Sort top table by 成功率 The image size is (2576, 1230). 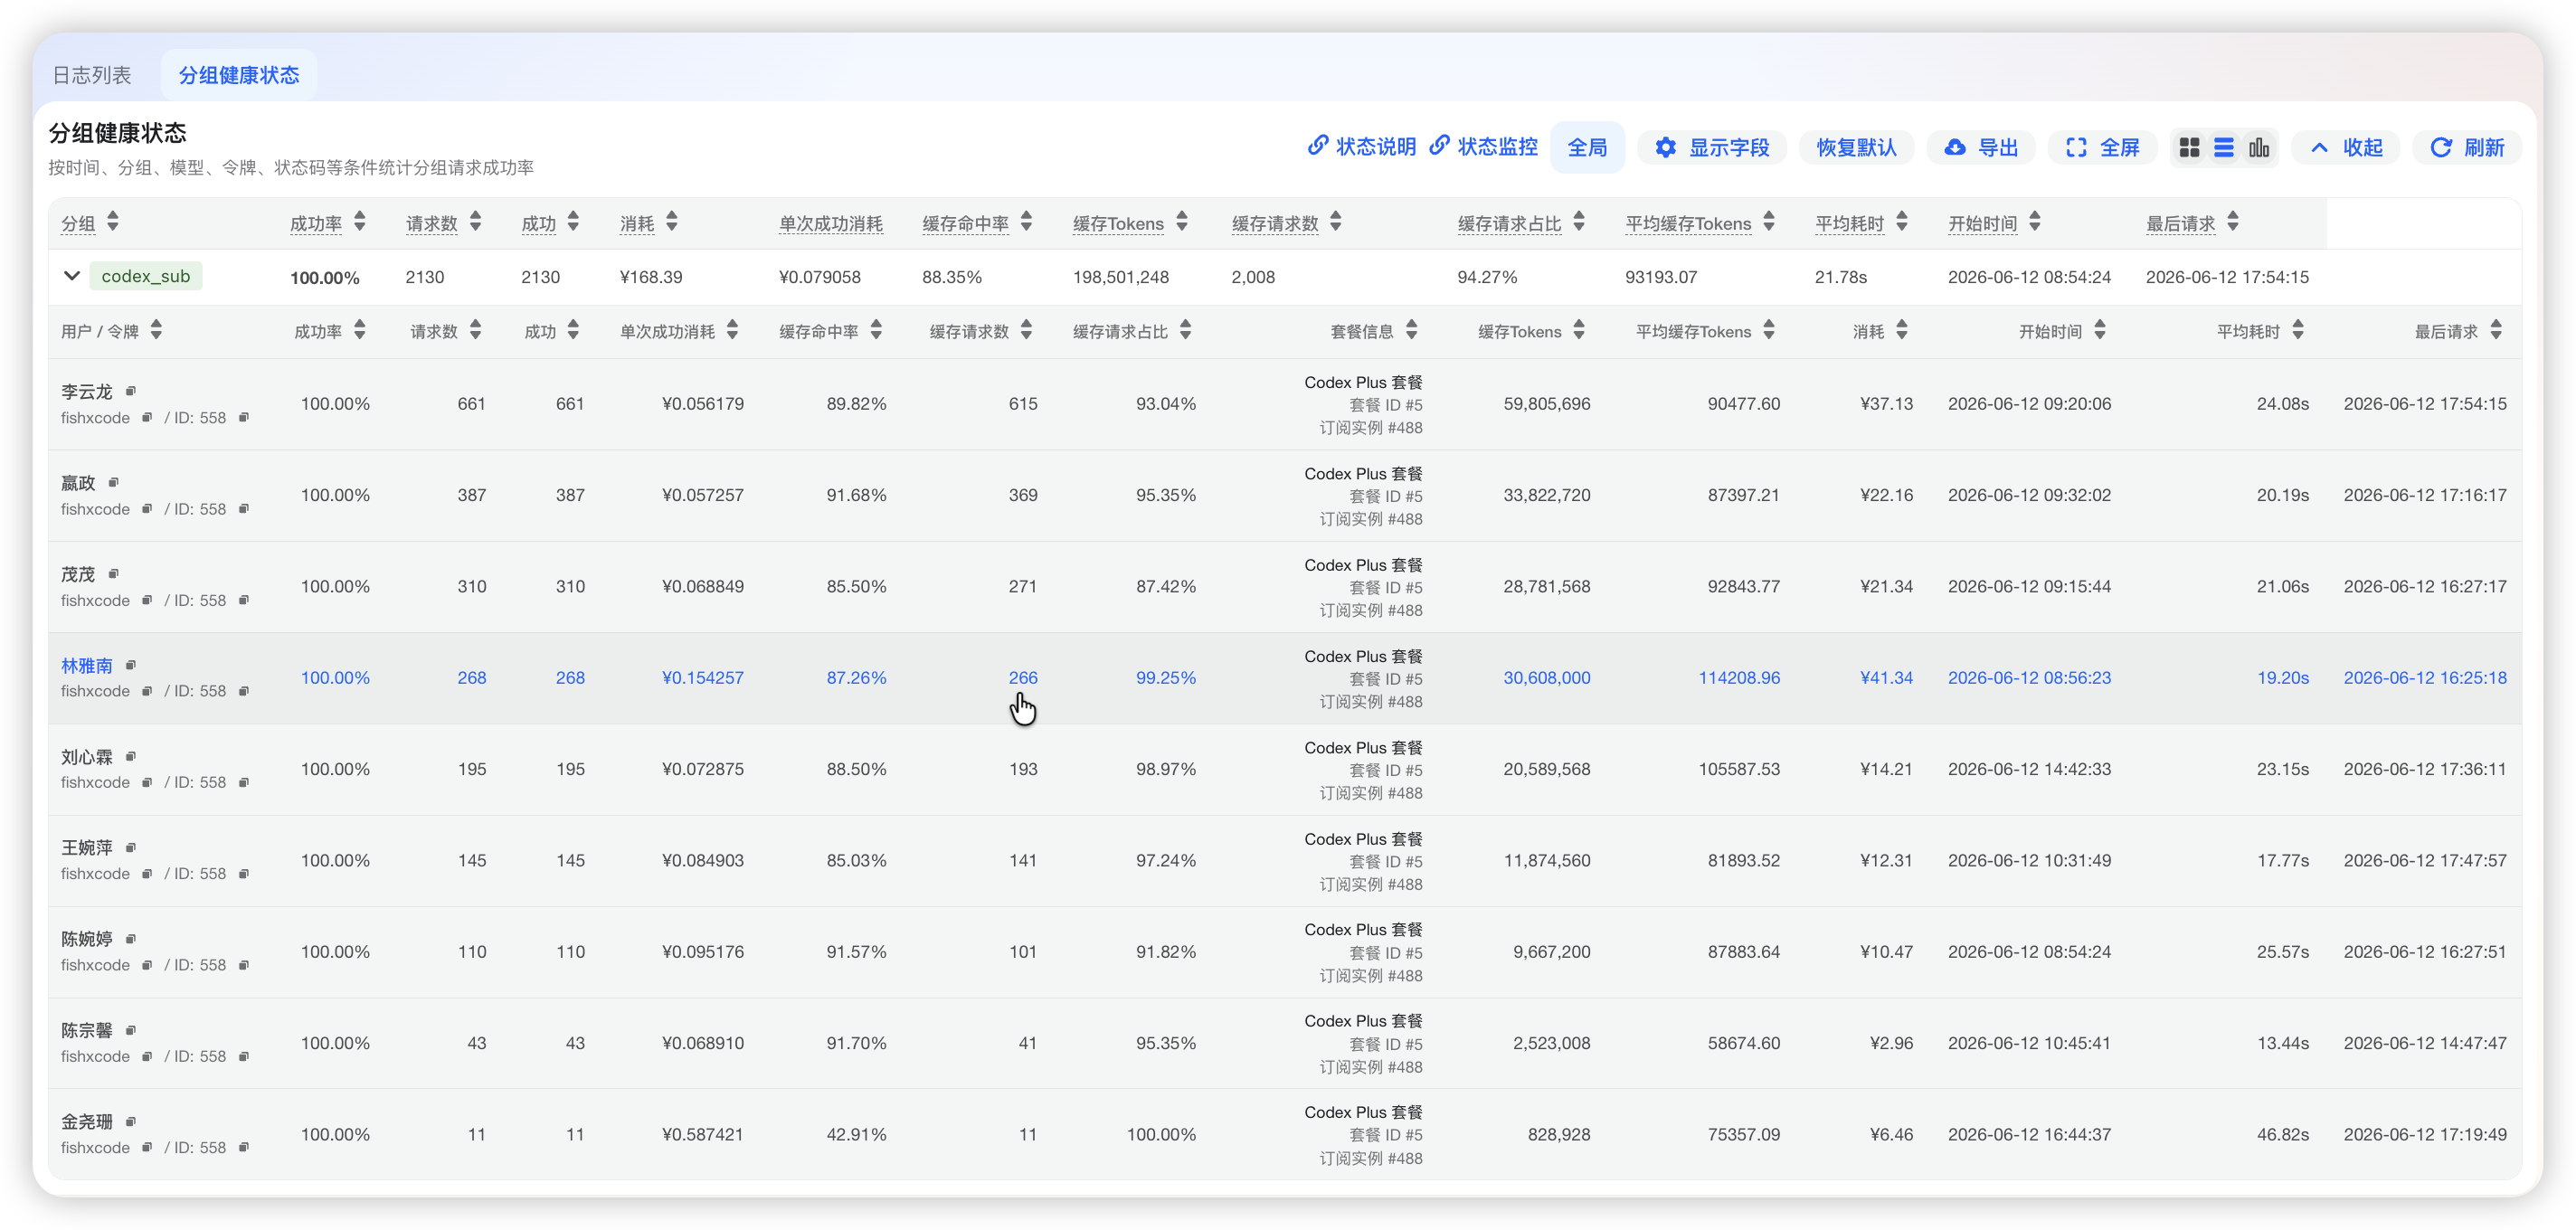click(x=360, y=222)
